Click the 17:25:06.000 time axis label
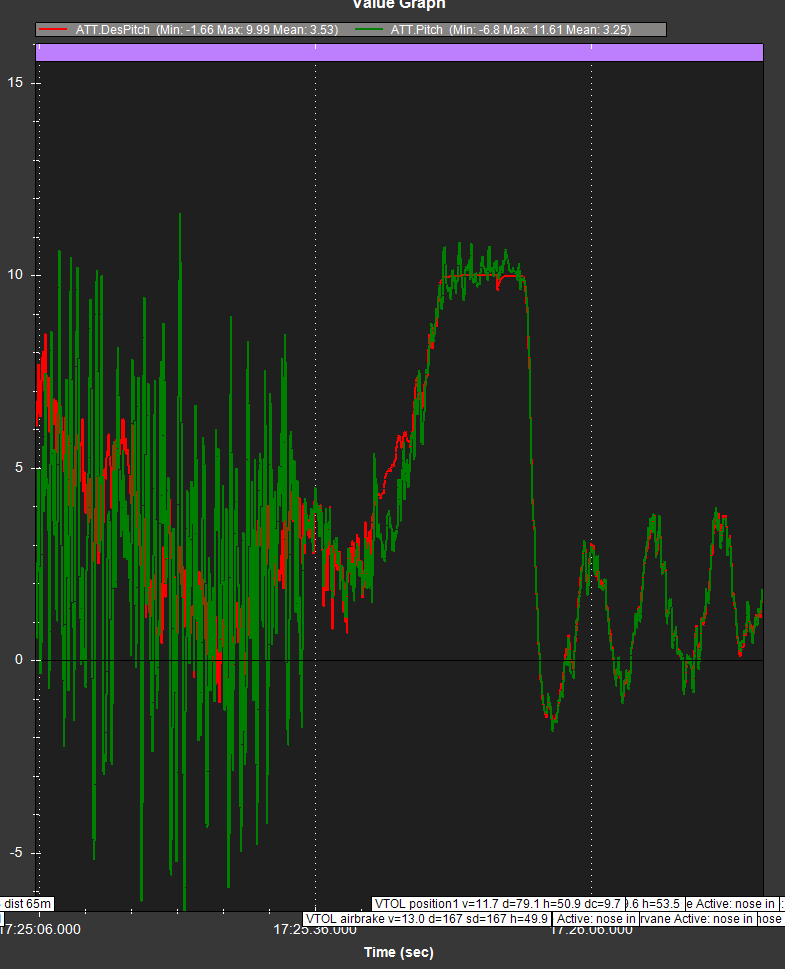The height and width of the screenshot is (969, 785). 40,930
